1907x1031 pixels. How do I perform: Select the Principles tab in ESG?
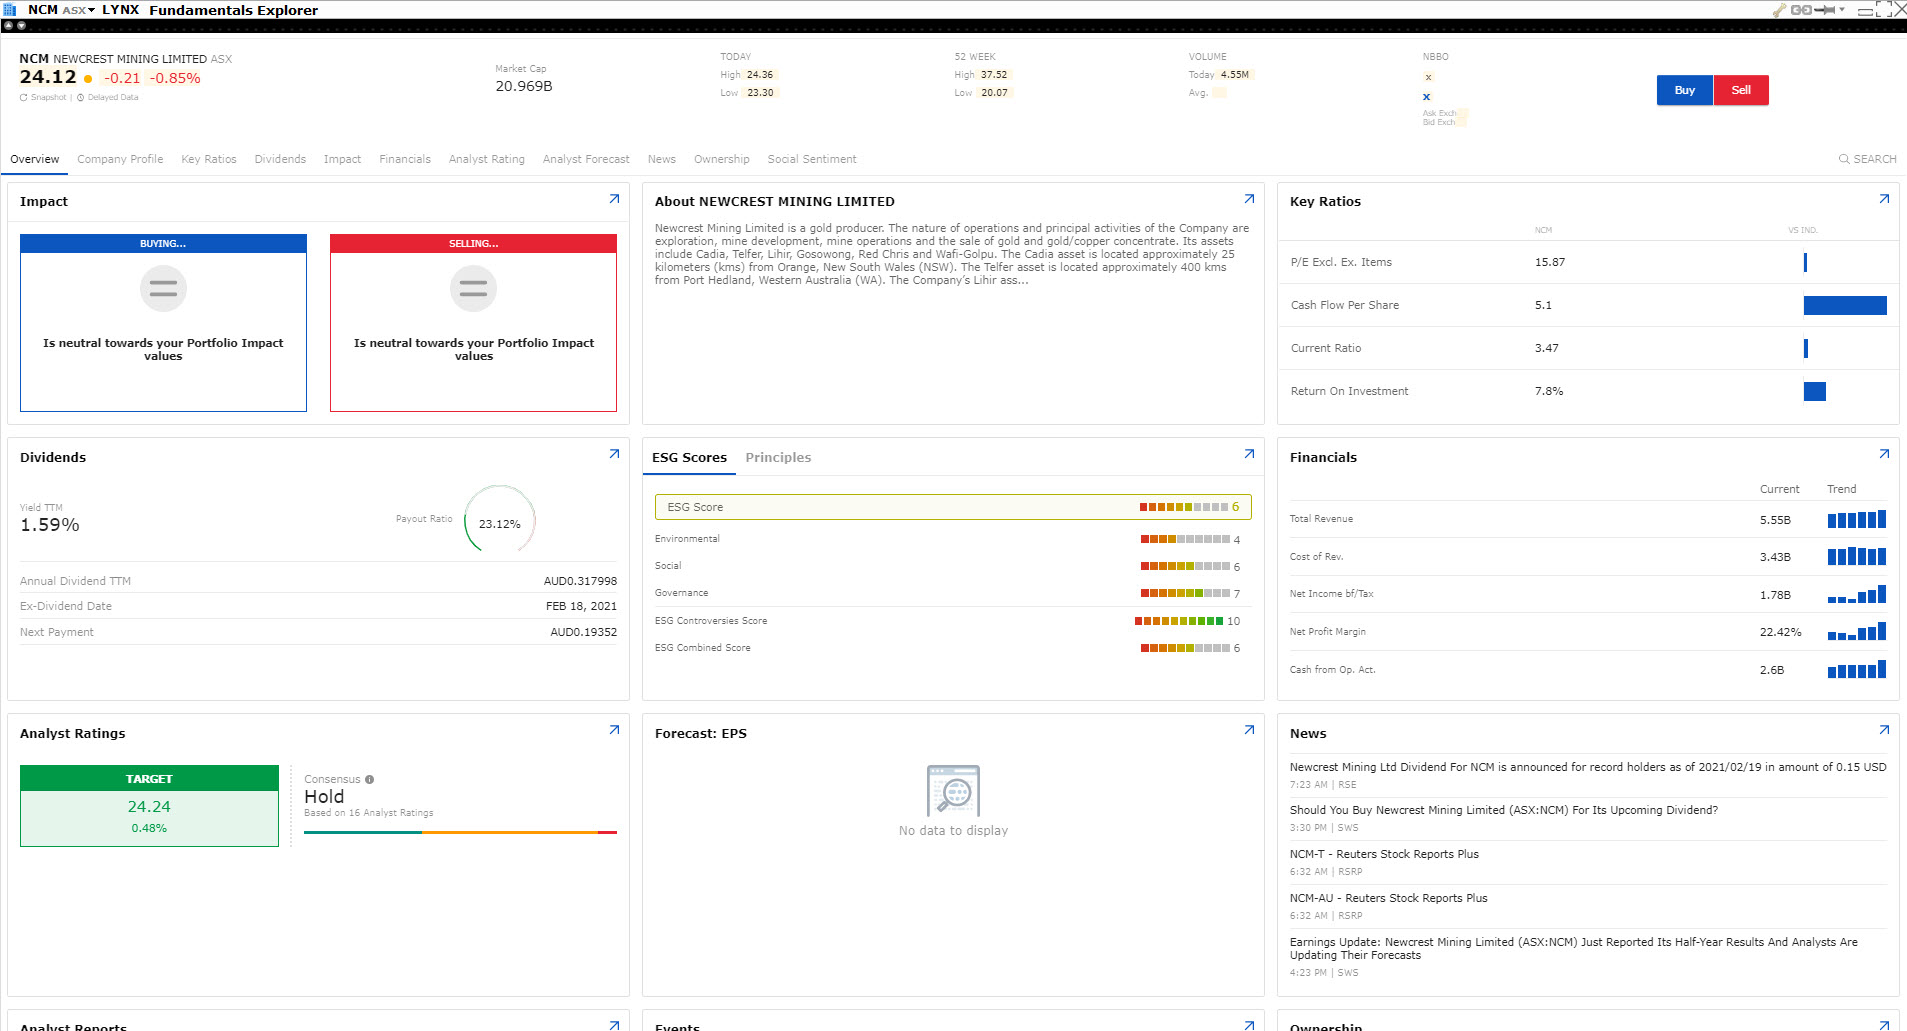[778, 458]
